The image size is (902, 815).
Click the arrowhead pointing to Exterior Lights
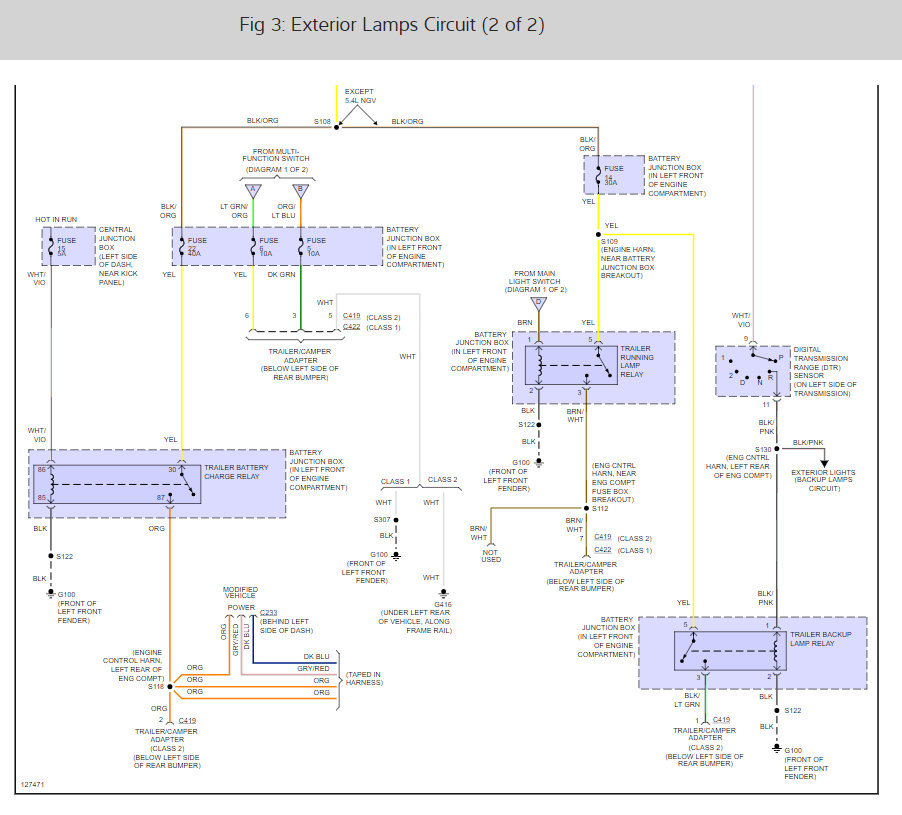[x=824, y=464]
